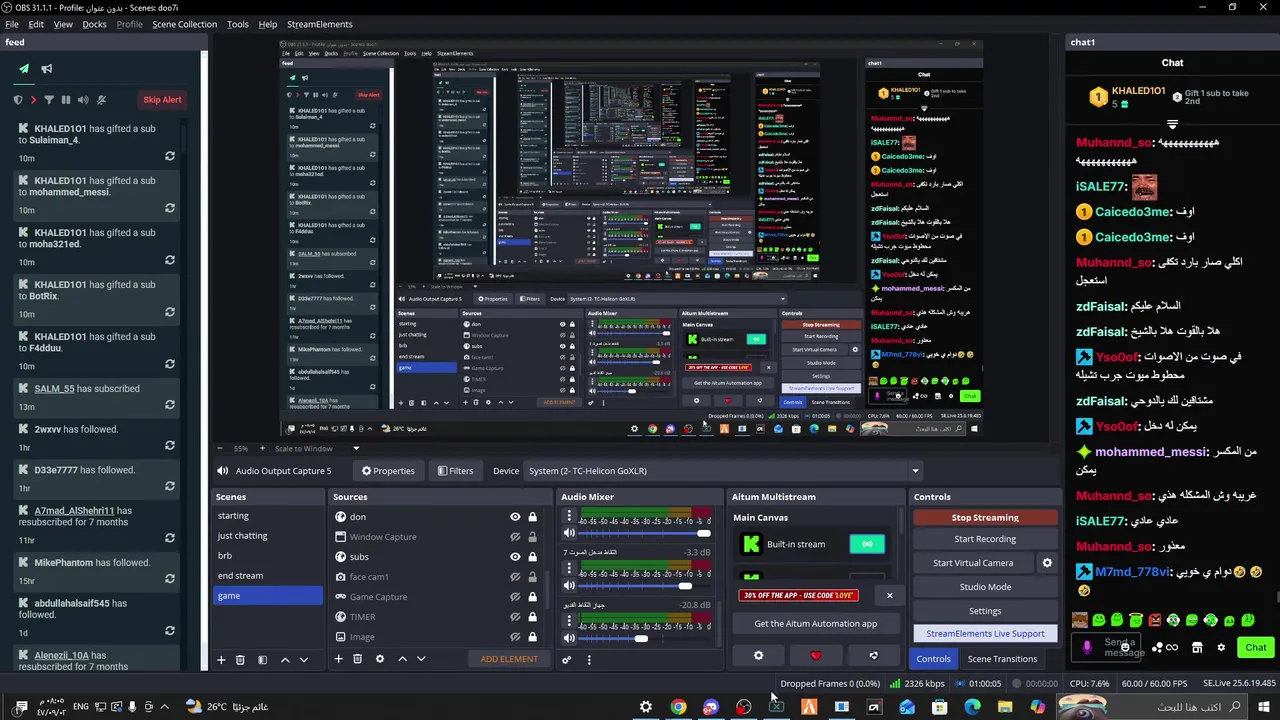The height and width of the screenshot is (720, 1280).
Task: Move the selected scene down
Action: [304, 660]
